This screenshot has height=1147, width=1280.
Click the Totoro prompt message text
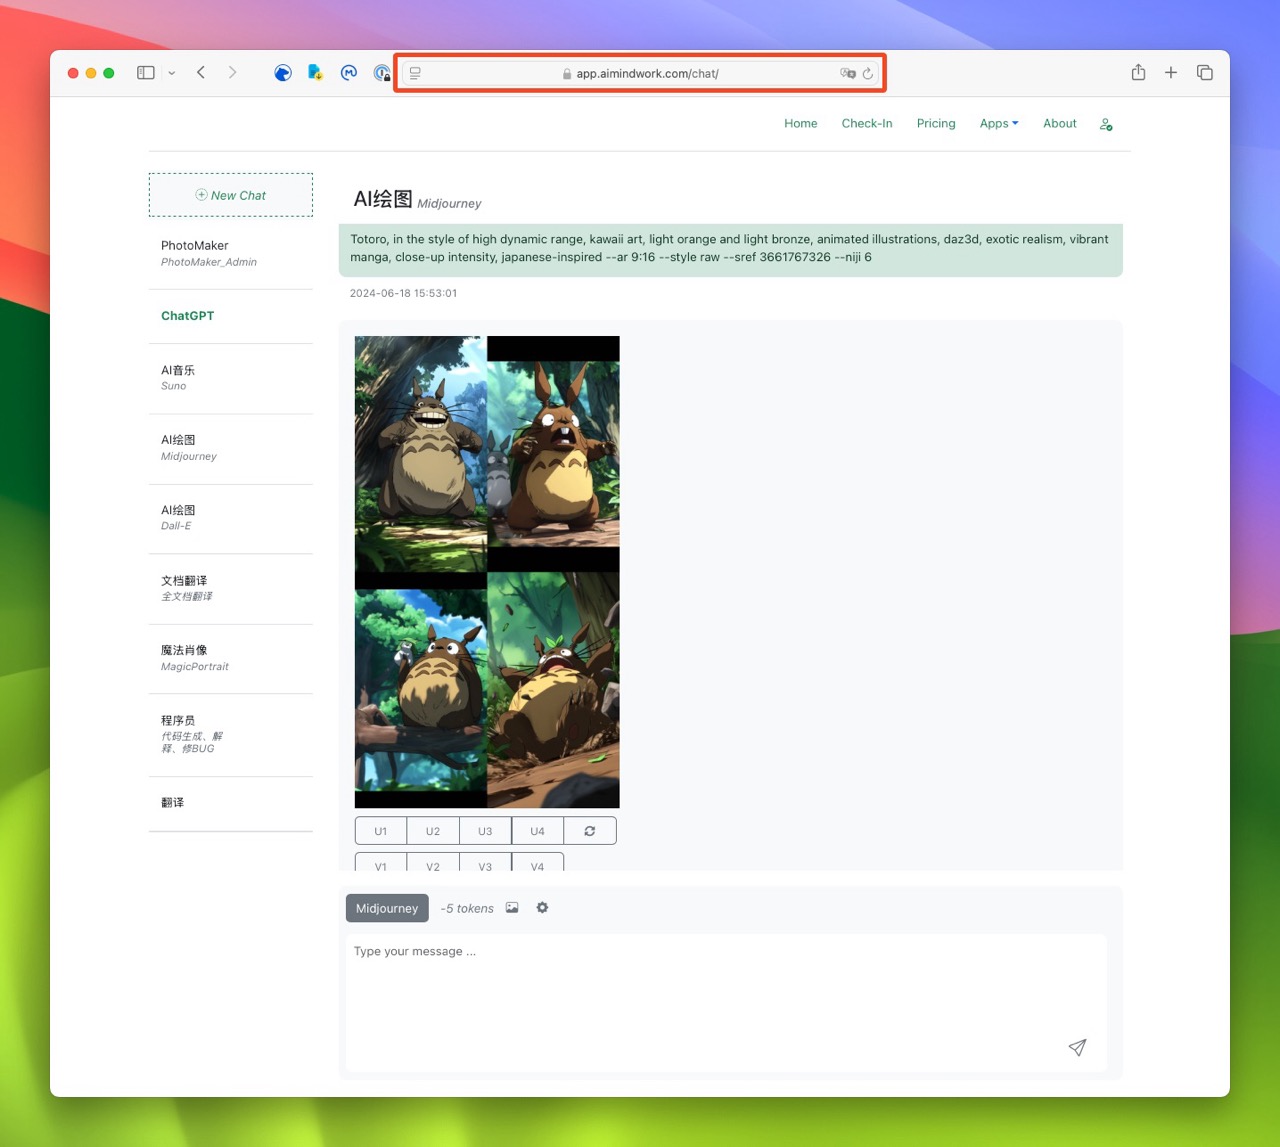730,248
